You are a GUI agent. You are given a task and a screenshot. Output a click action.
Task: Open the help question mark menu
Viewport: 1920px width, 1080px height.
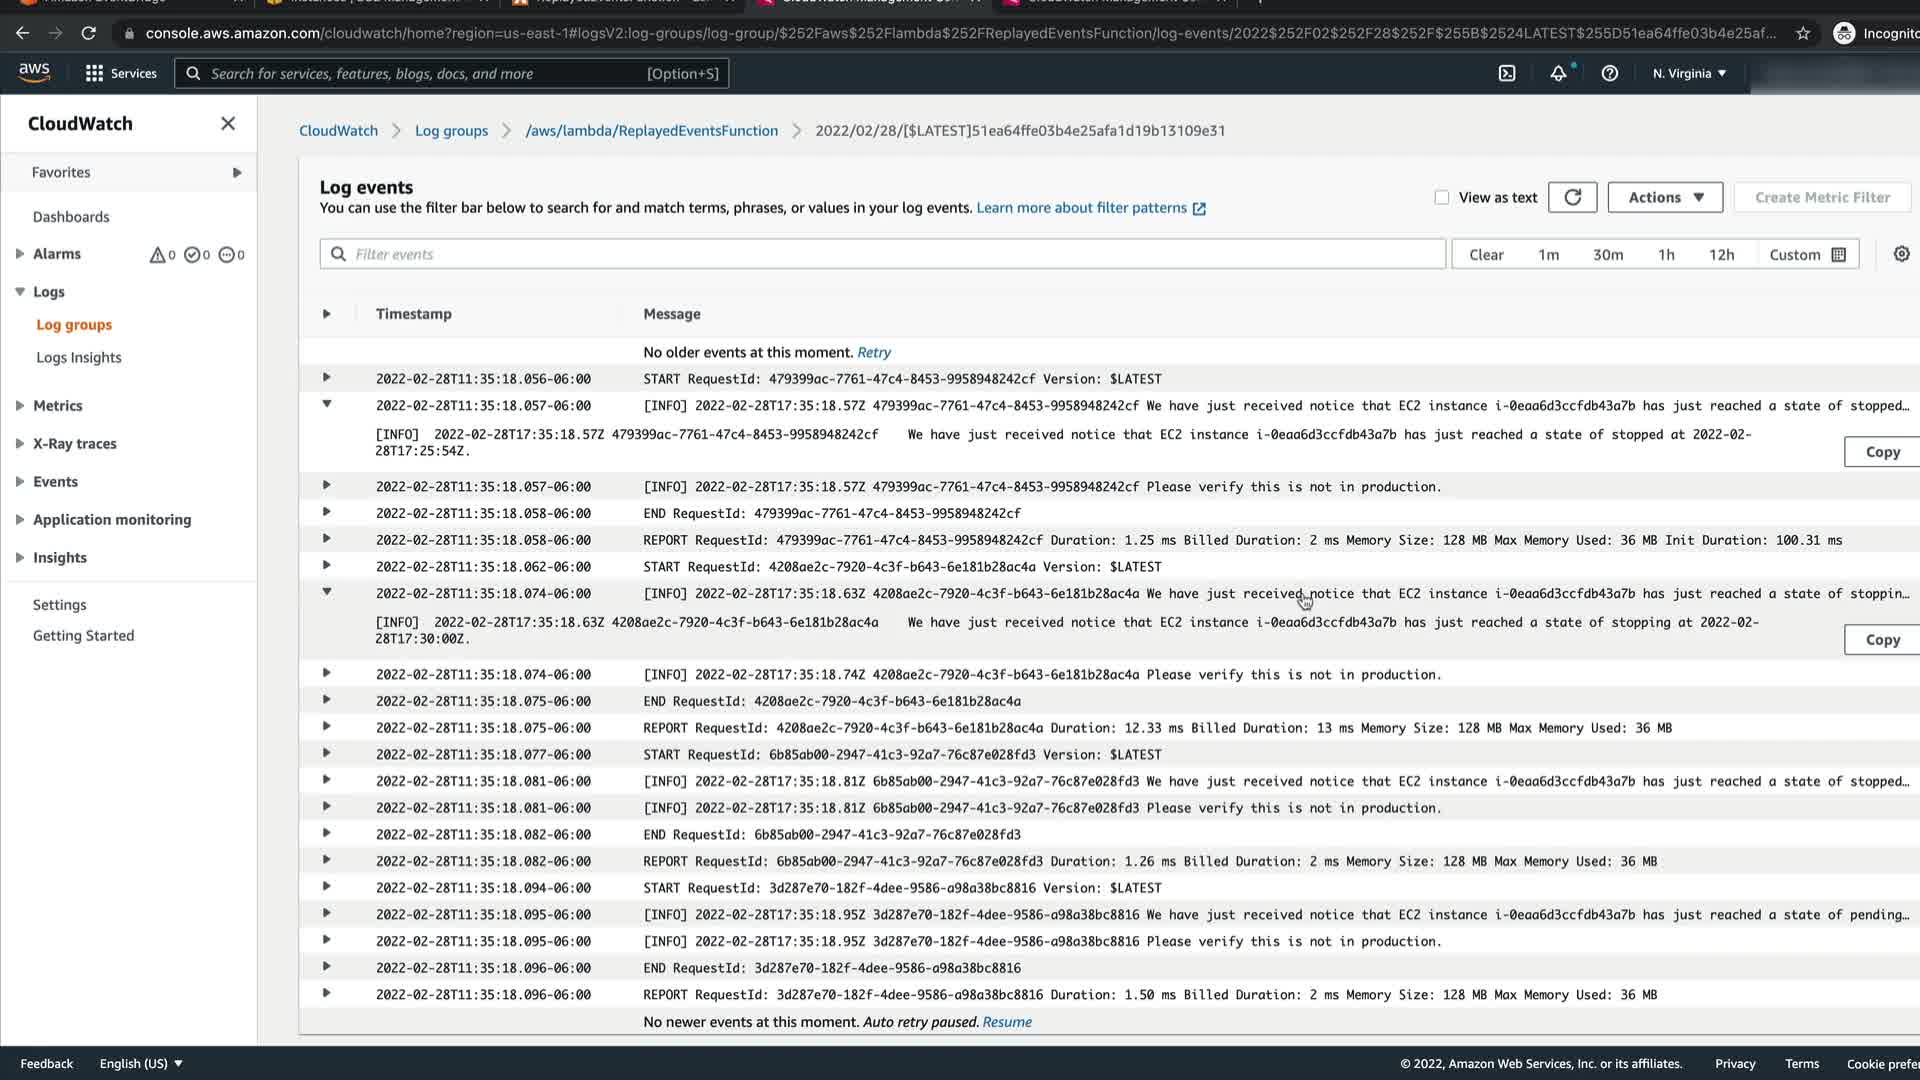(1609, 73)
